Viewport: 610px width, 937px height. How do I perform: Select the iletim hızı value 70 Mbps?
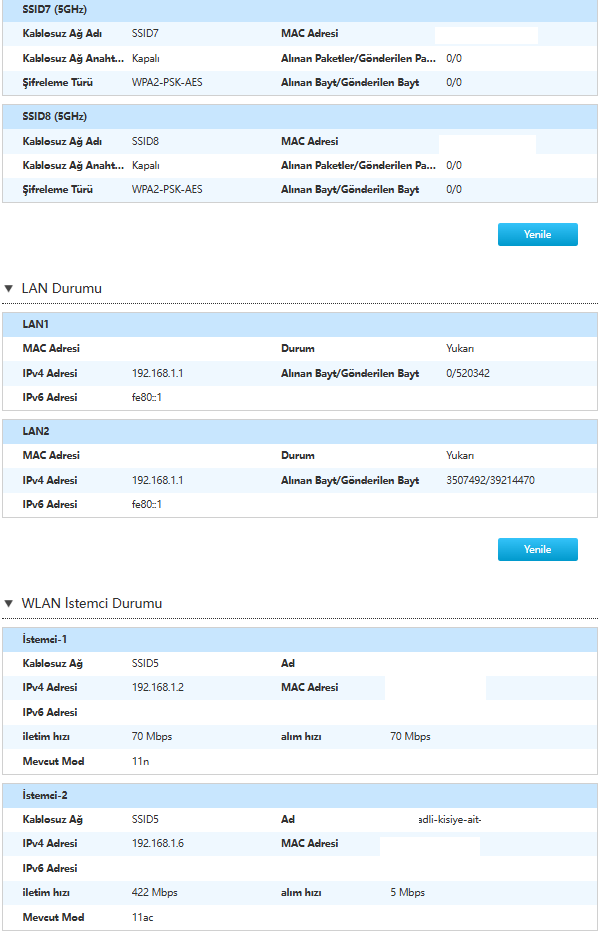tap(152, 737)
